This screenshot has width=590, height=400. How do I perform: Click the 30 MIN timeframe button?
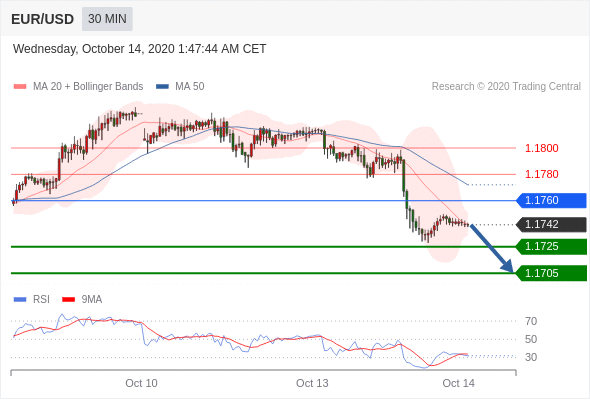107,19
